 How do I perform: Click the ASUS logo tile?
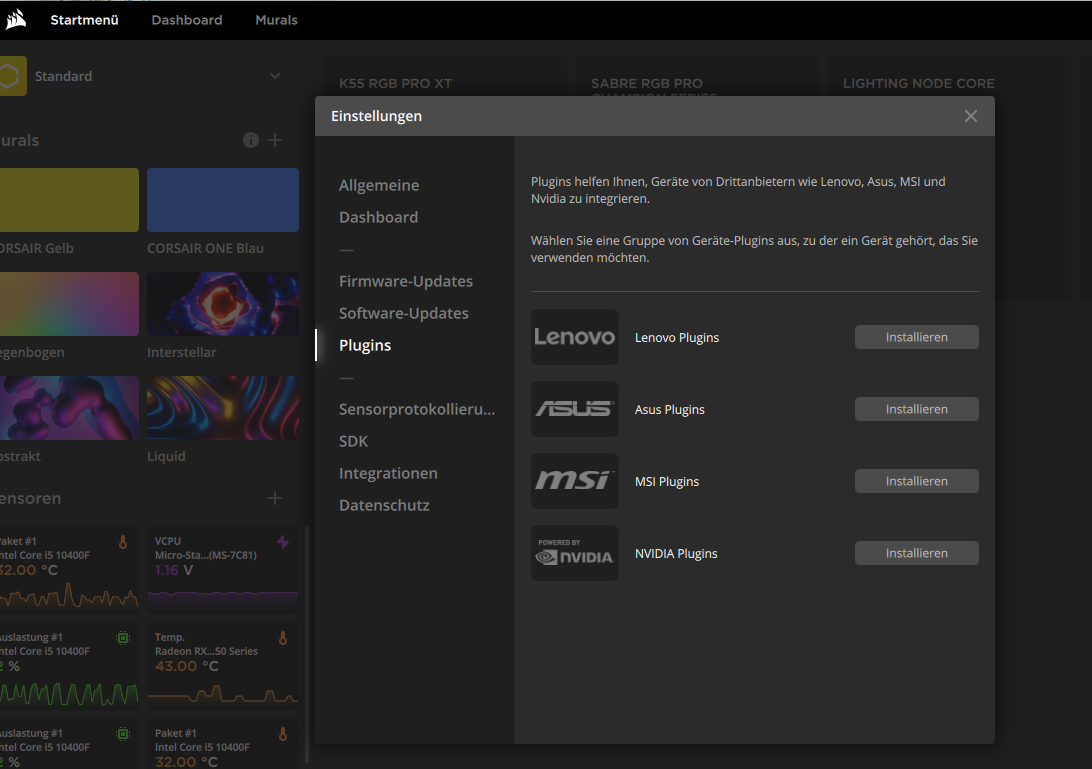coord(575,409)
